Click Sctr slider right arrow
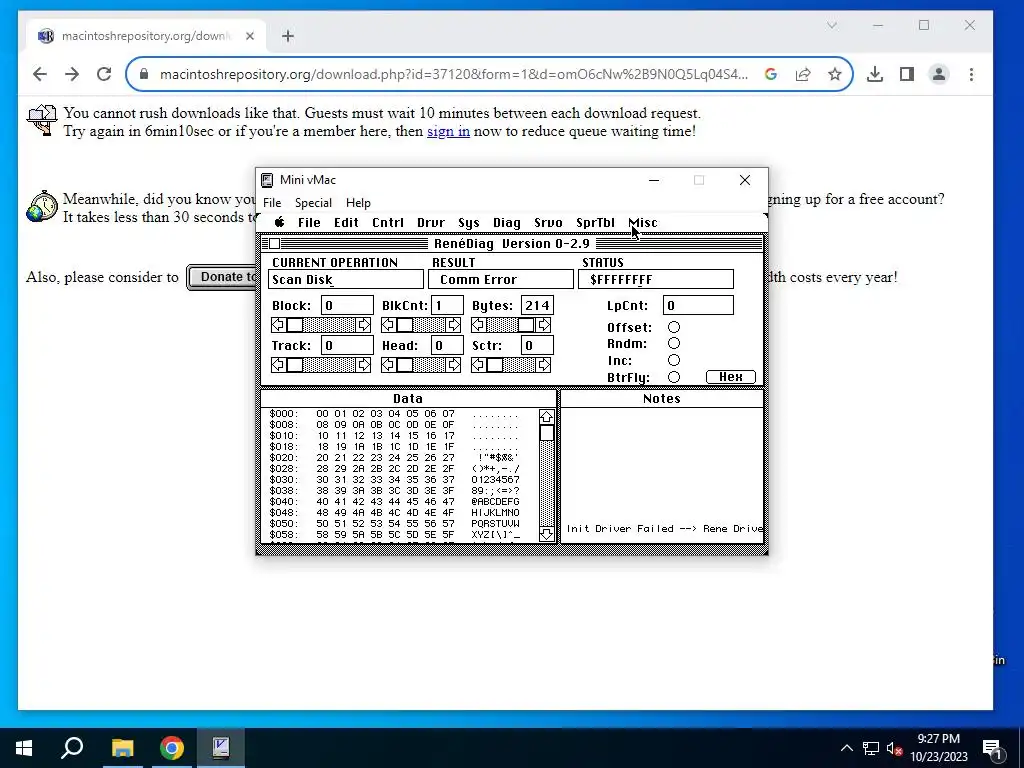 click(543, 364)
